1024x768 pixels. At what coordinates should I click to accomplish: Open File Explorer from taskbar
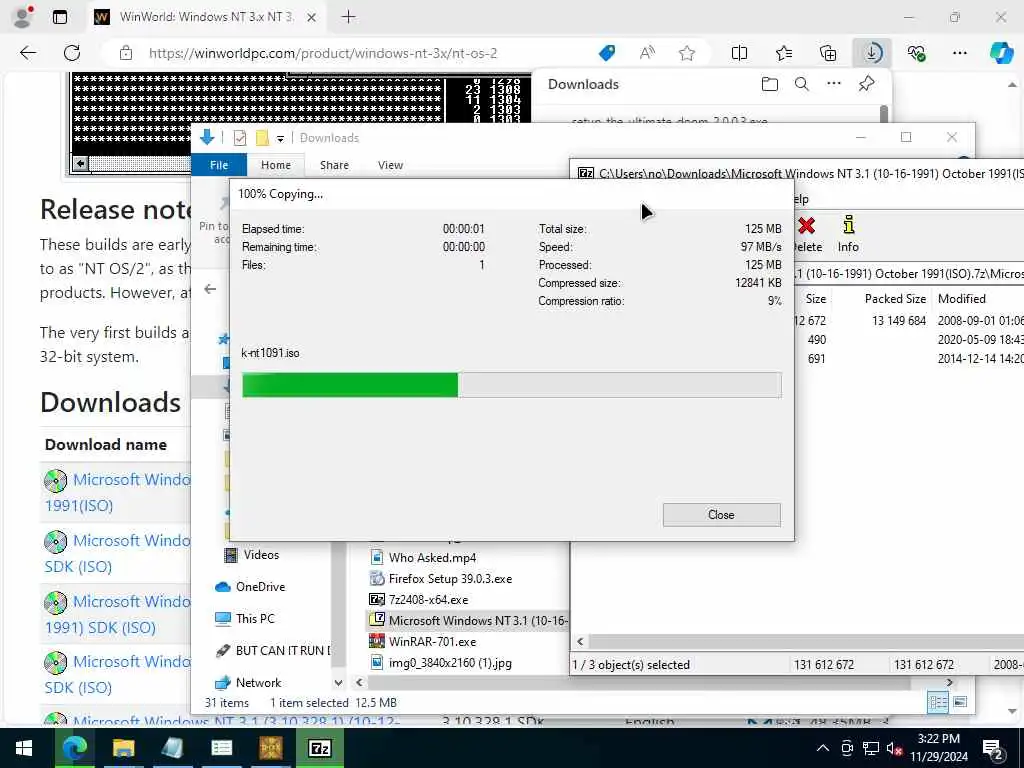click(123, 748)
